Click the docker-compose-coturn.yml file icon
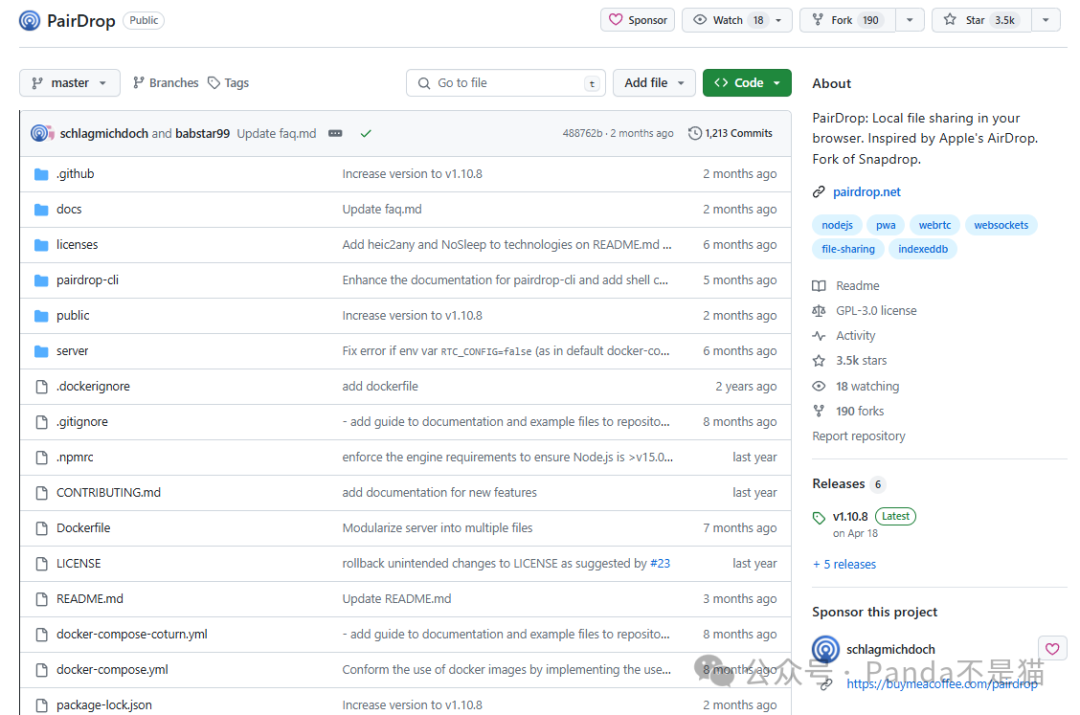 pos(41,634)
